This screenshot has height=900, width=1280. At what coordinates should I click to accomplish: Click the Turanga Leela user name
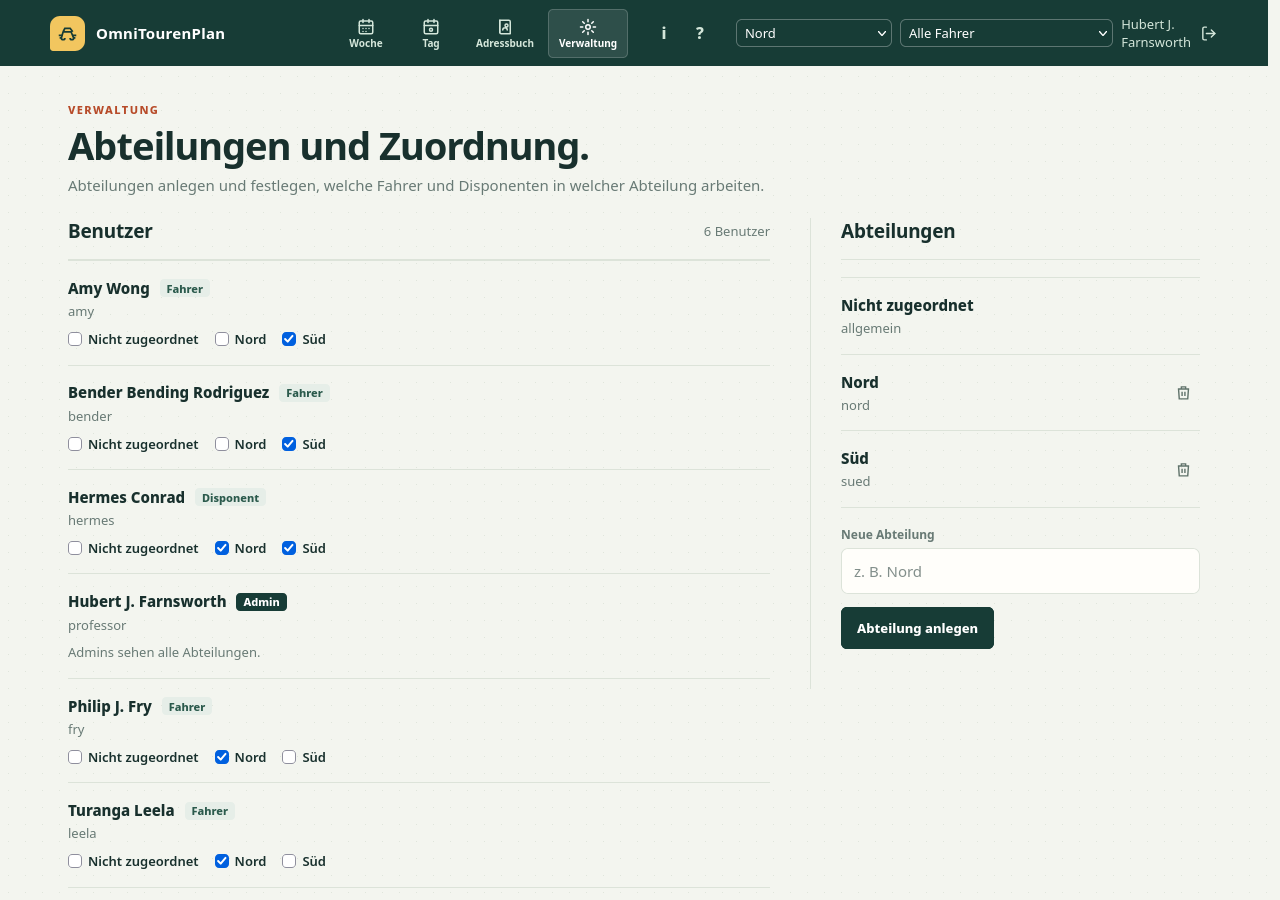click(121, 810)
